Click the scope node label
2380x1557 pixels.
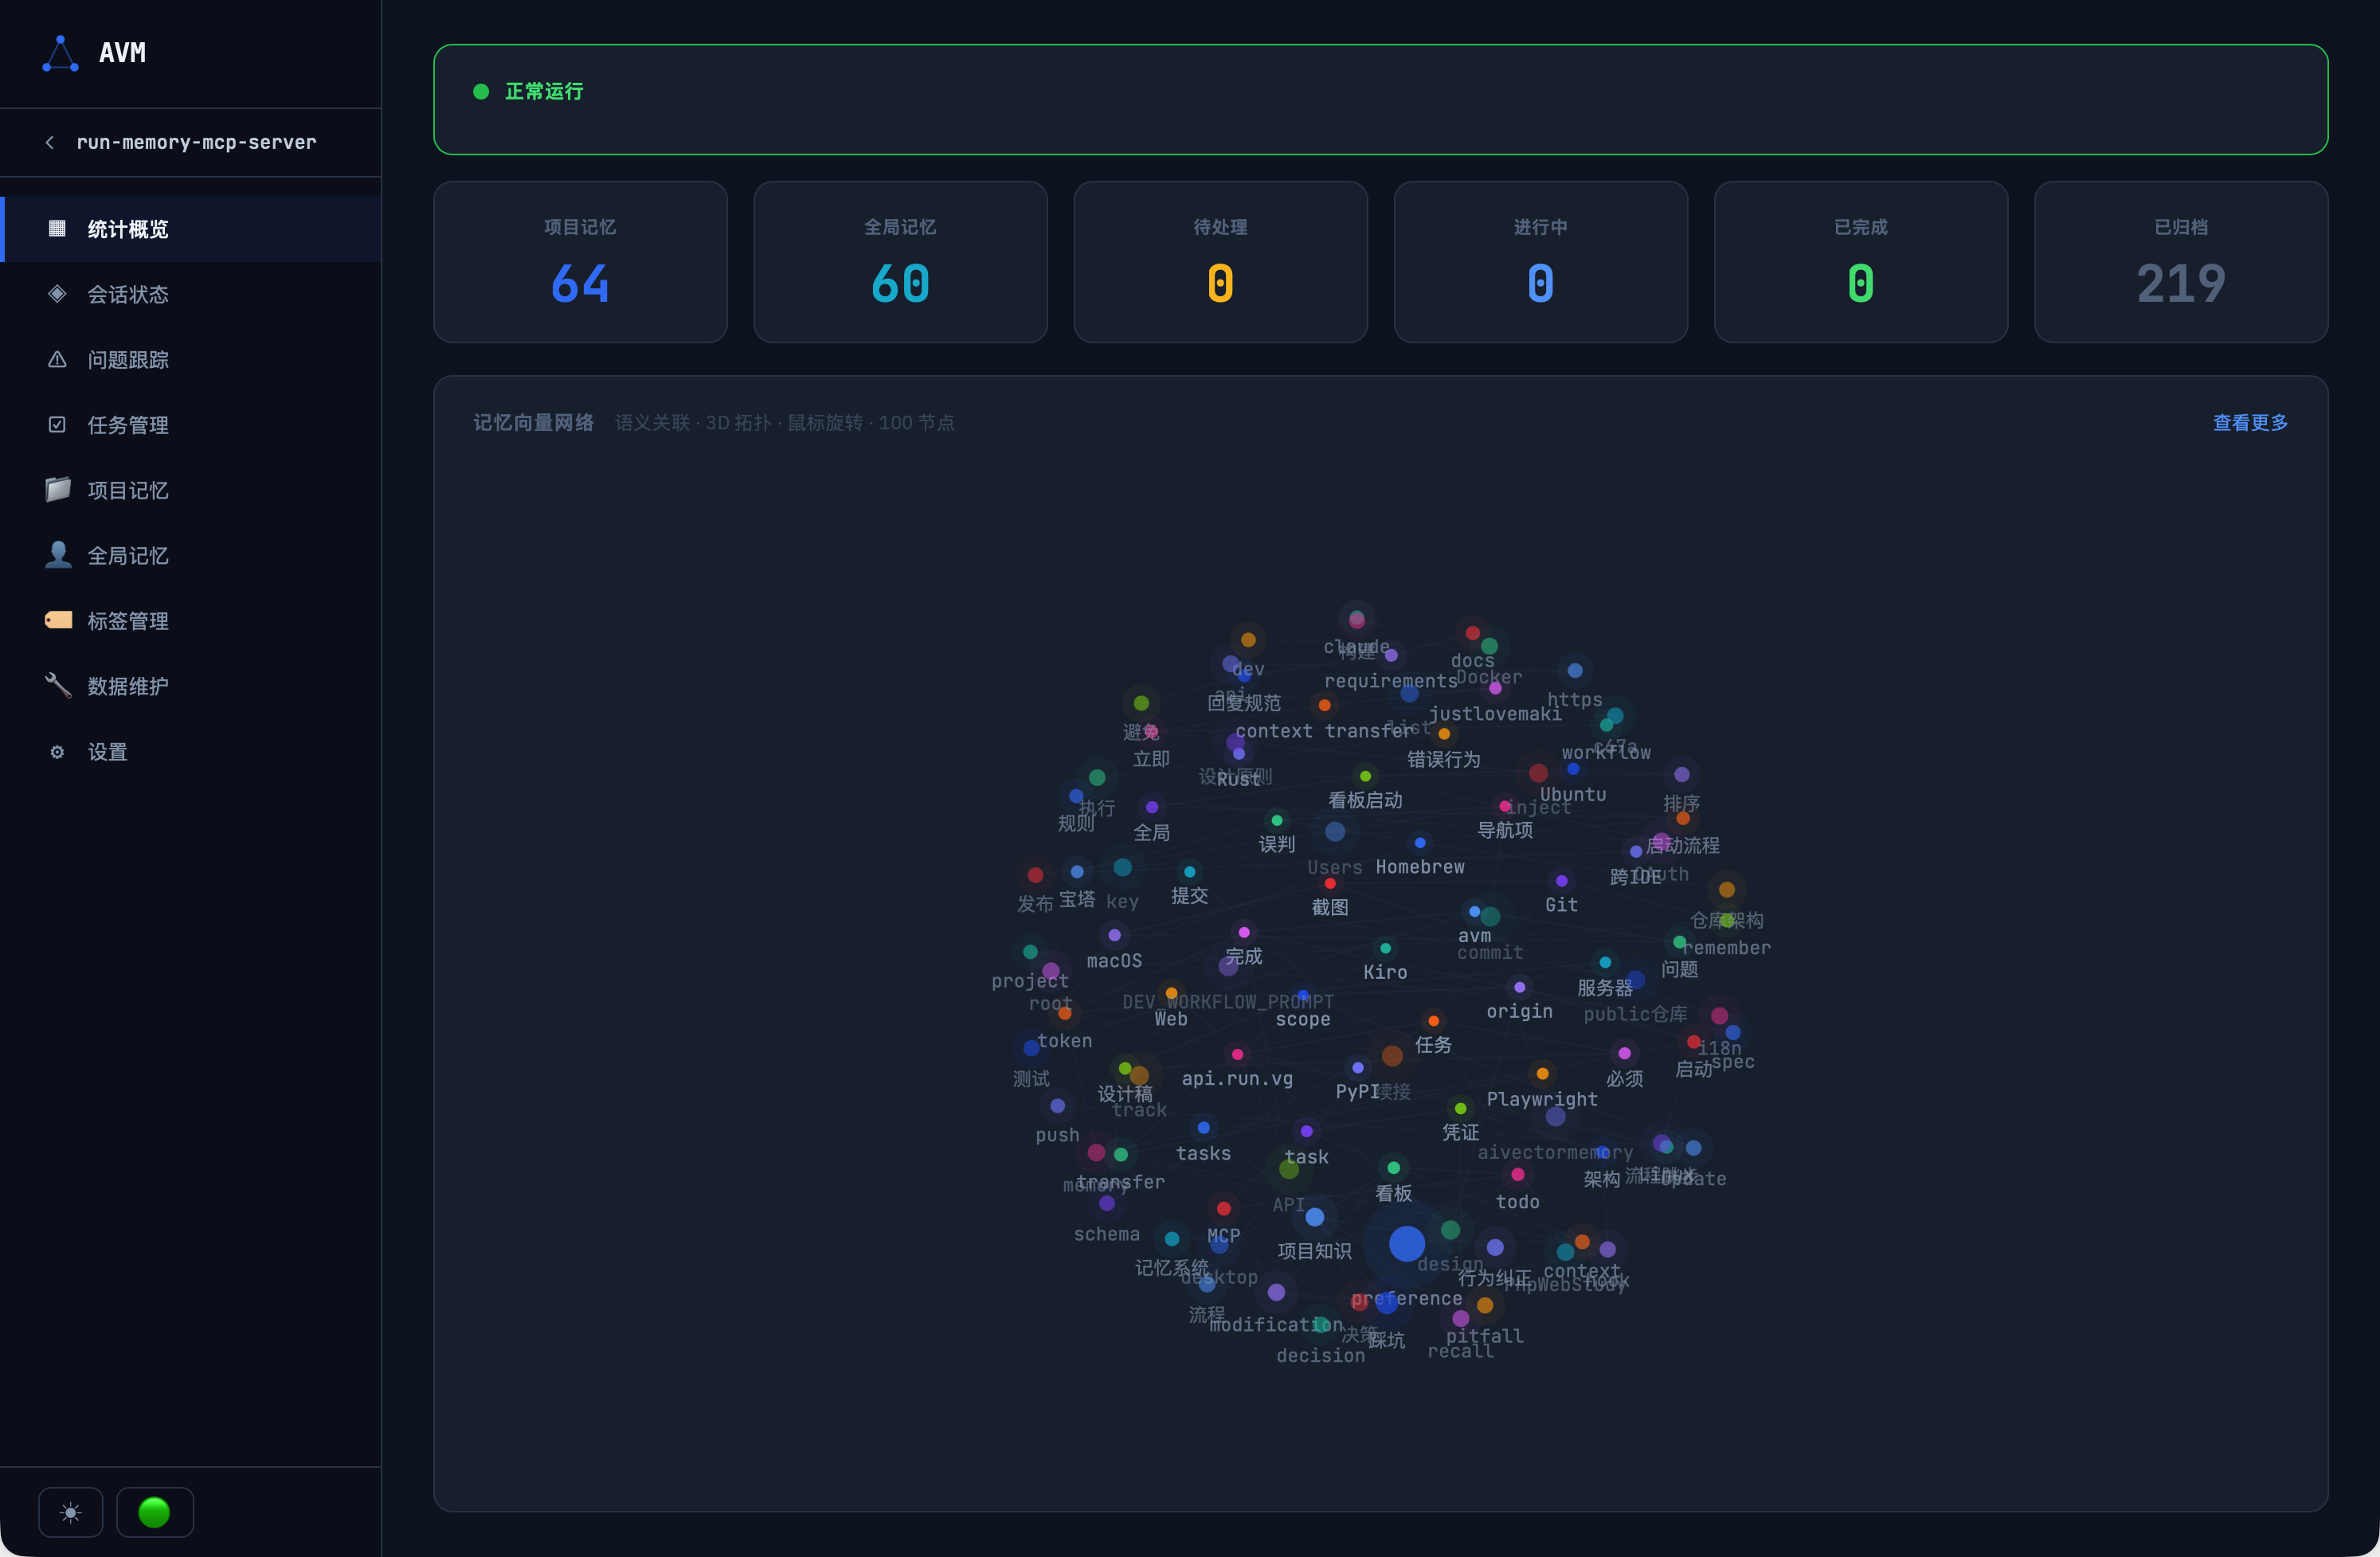click(x=1303, y=1019)
